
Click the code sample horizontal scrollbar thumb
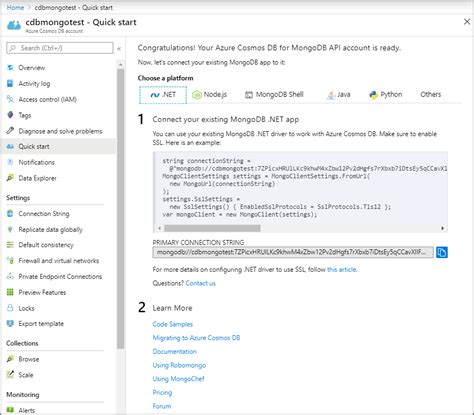click(x=212, y=228)
